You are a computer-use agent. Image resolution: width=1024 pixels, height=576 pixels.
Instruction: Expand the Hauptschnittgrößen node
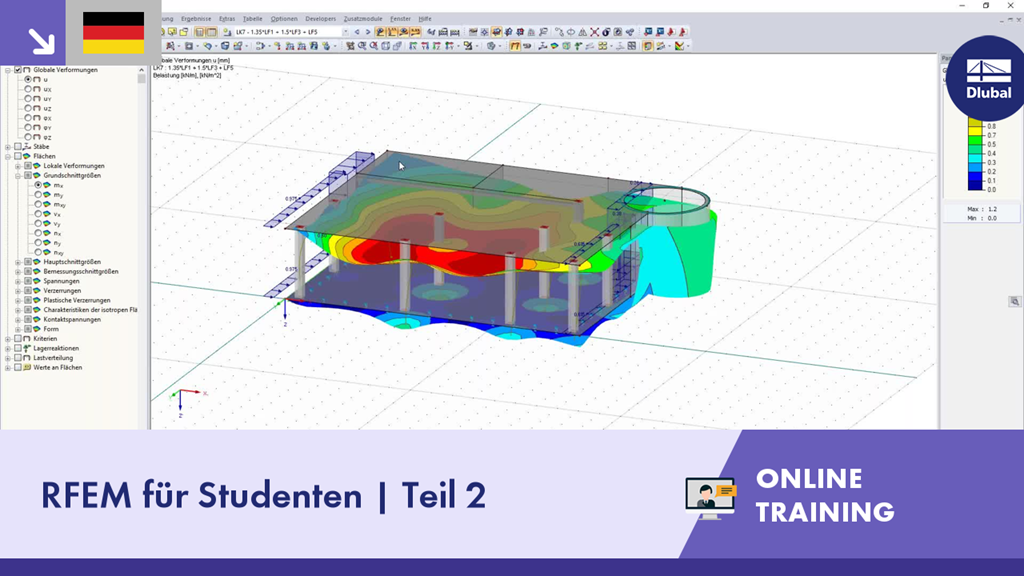click(x=18, y=262)
